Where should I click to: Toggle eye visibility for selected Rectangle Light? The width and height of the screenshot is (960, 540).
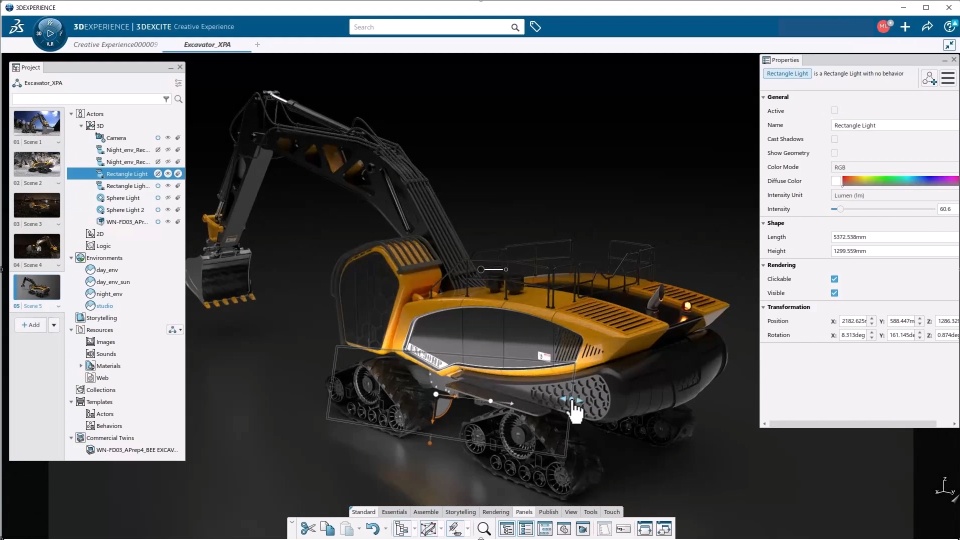(168, 174)
